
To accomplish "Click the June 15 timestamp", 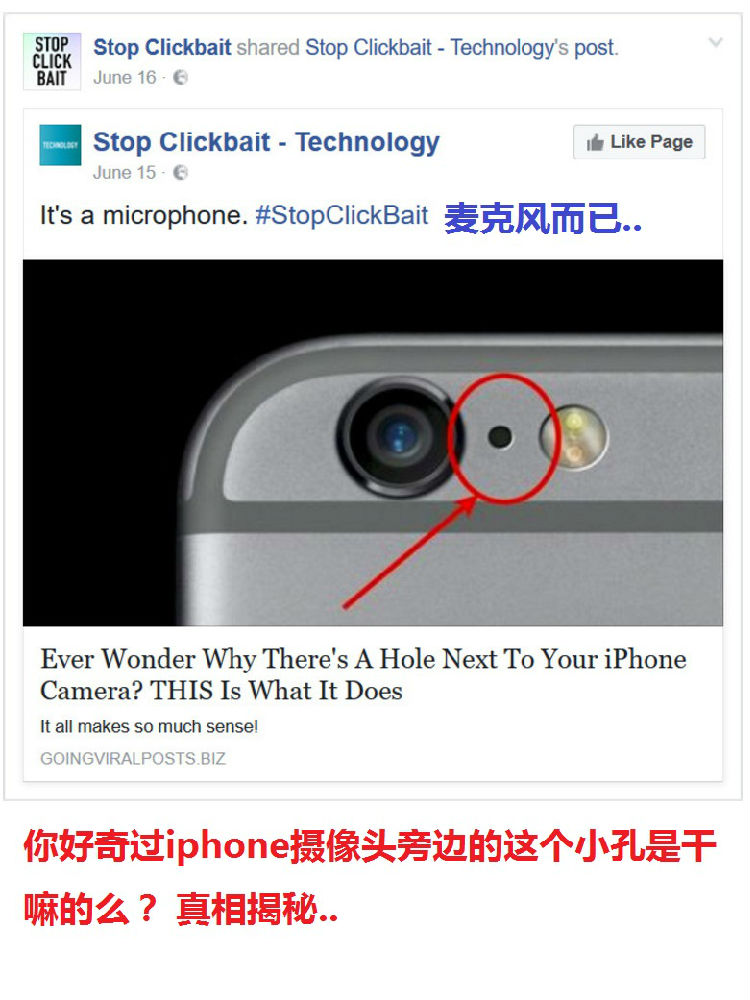I will tap(124, 173).
